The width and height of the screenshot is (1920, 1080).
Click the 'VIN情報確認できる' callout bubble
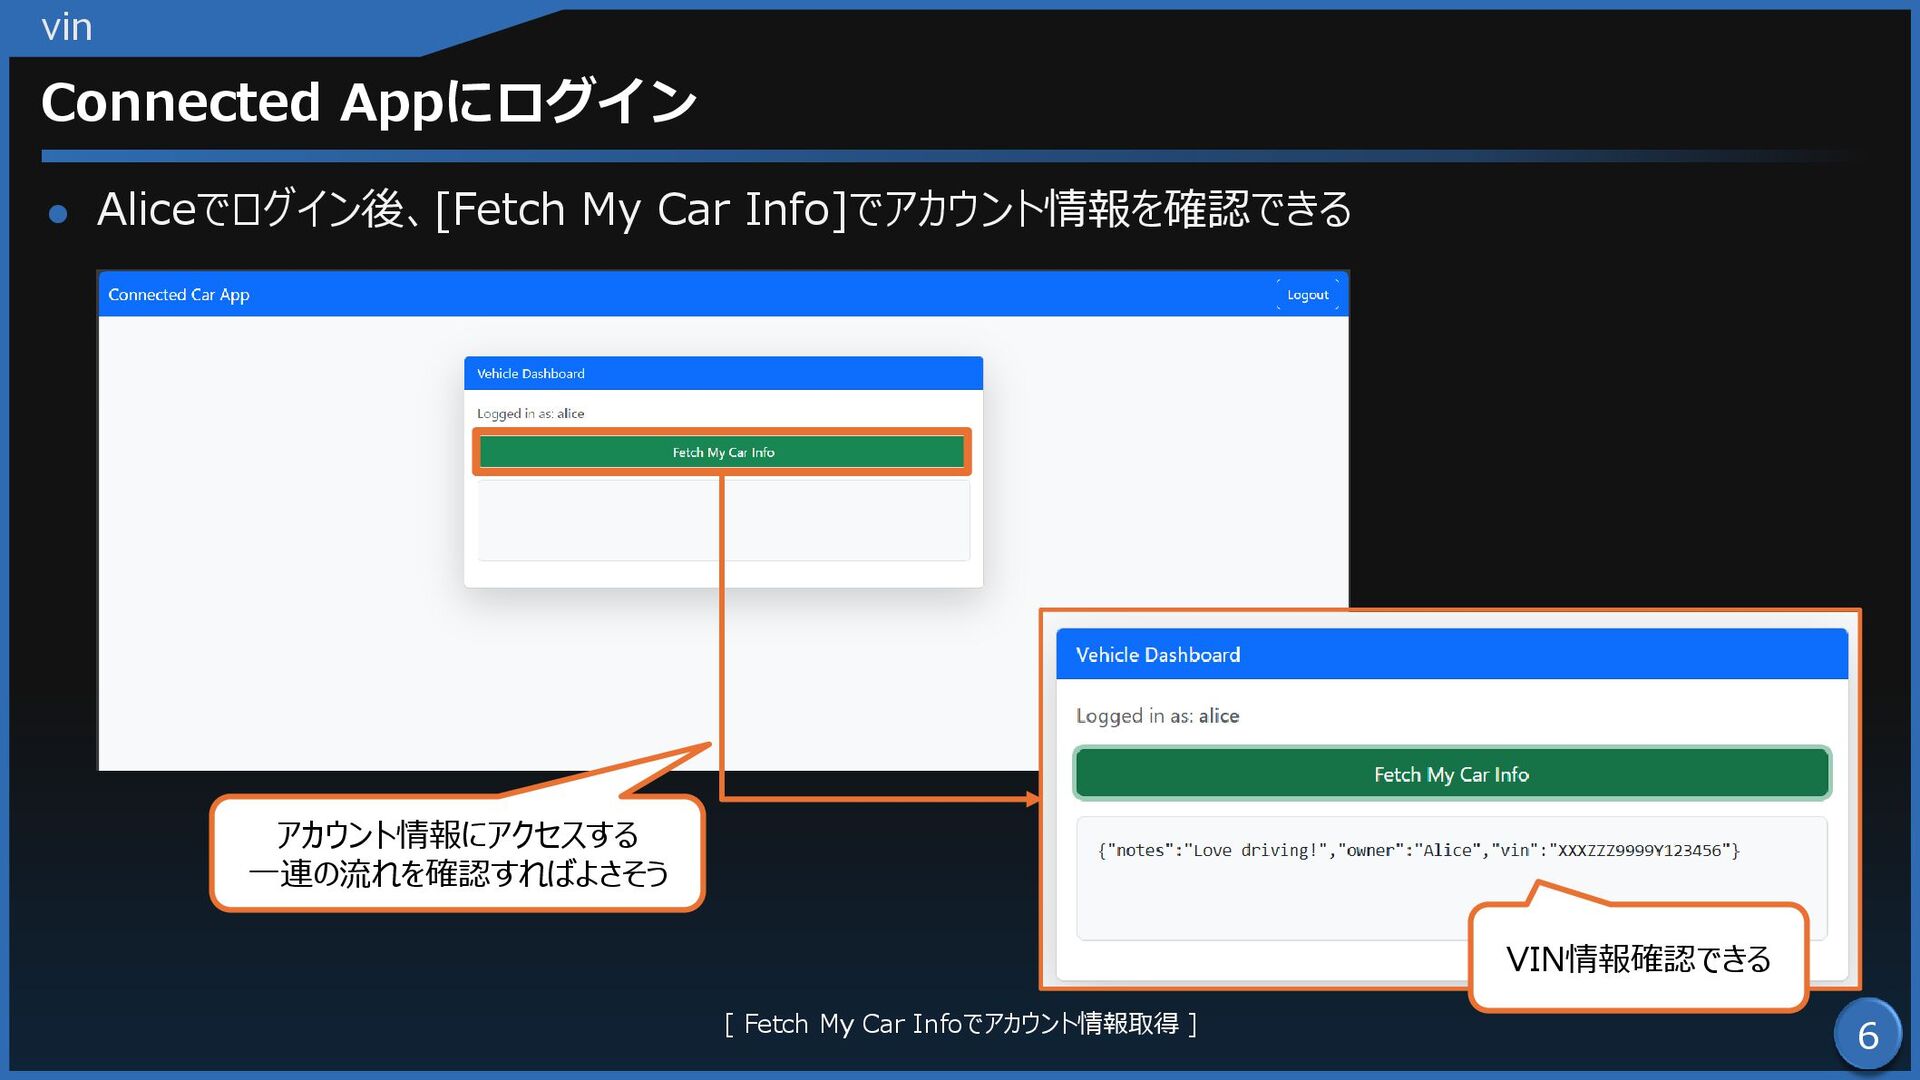(x=1638, y=959)
